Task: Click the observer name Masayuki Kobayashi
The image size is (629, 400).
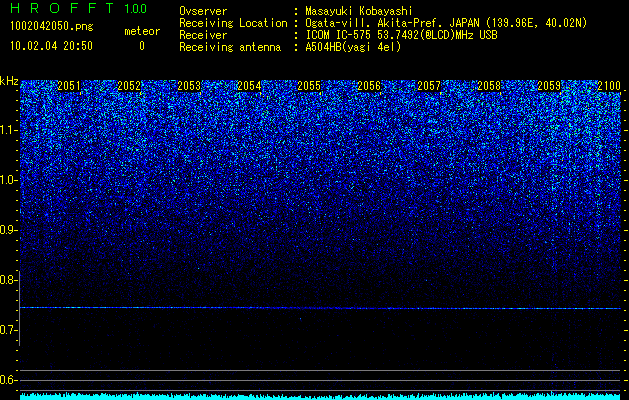Action: point(359,11)
